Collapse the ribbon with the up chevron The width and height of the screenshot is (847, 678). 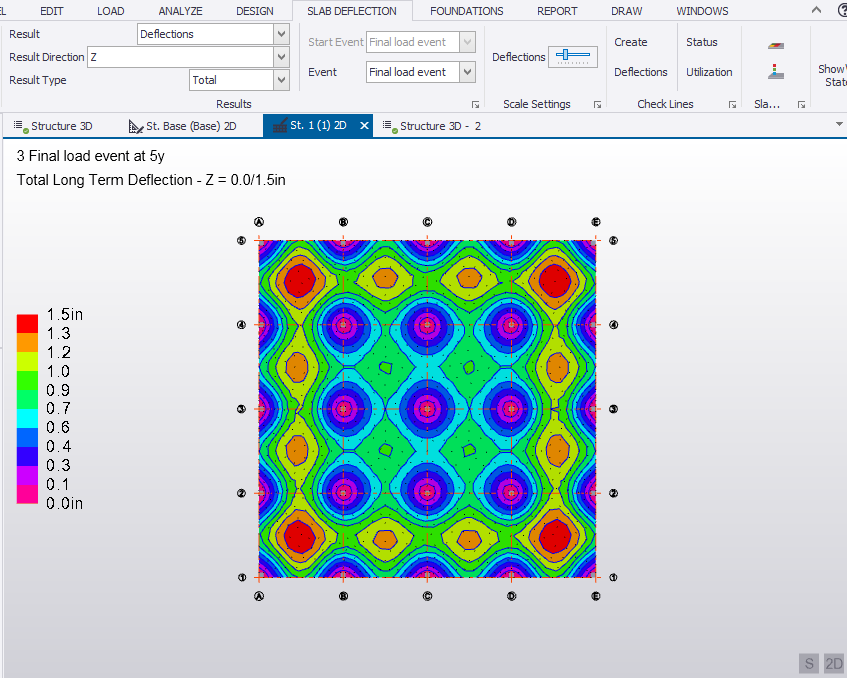click(x=817, y=11)
